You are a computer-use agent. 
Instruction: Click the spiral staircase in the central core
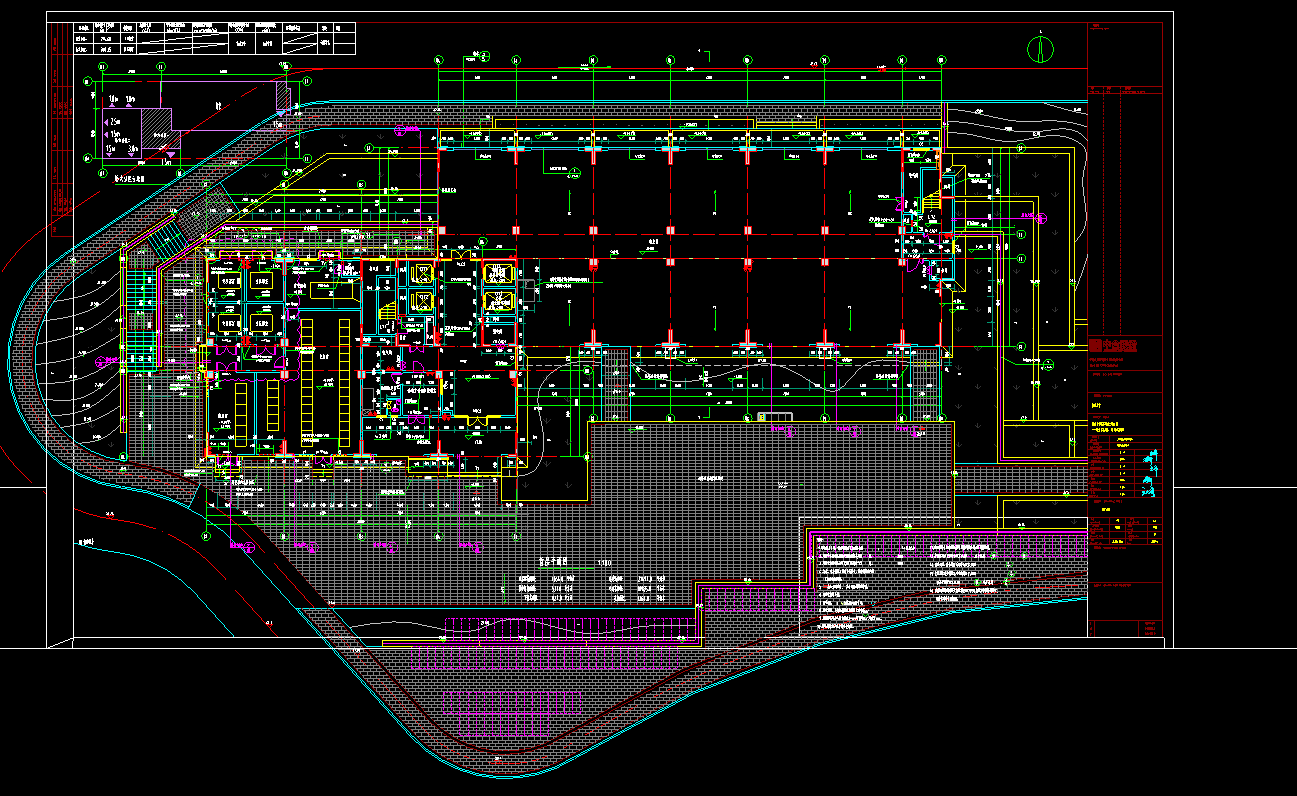(387, 317)
